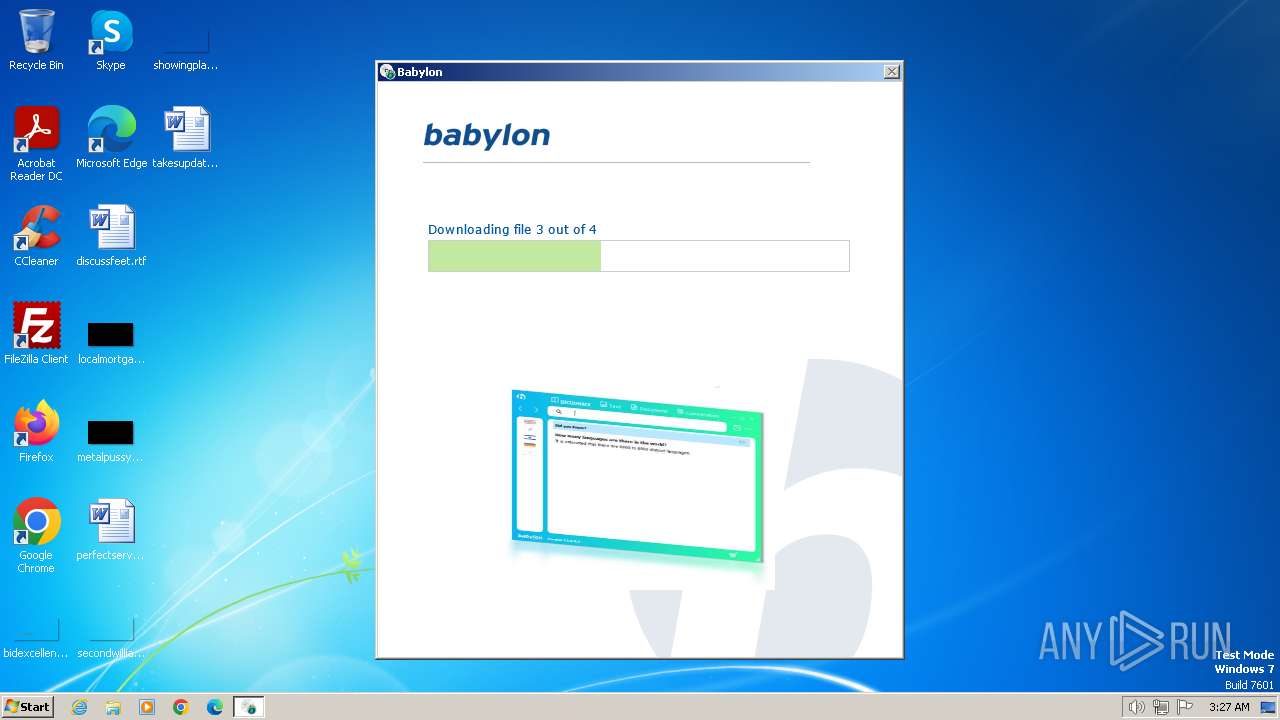Image resolution: width=1280 pixels, height=720 pixels.
Task: Open Edge from the taskbar
Action: pyautogui.click(x=215, y=707)
